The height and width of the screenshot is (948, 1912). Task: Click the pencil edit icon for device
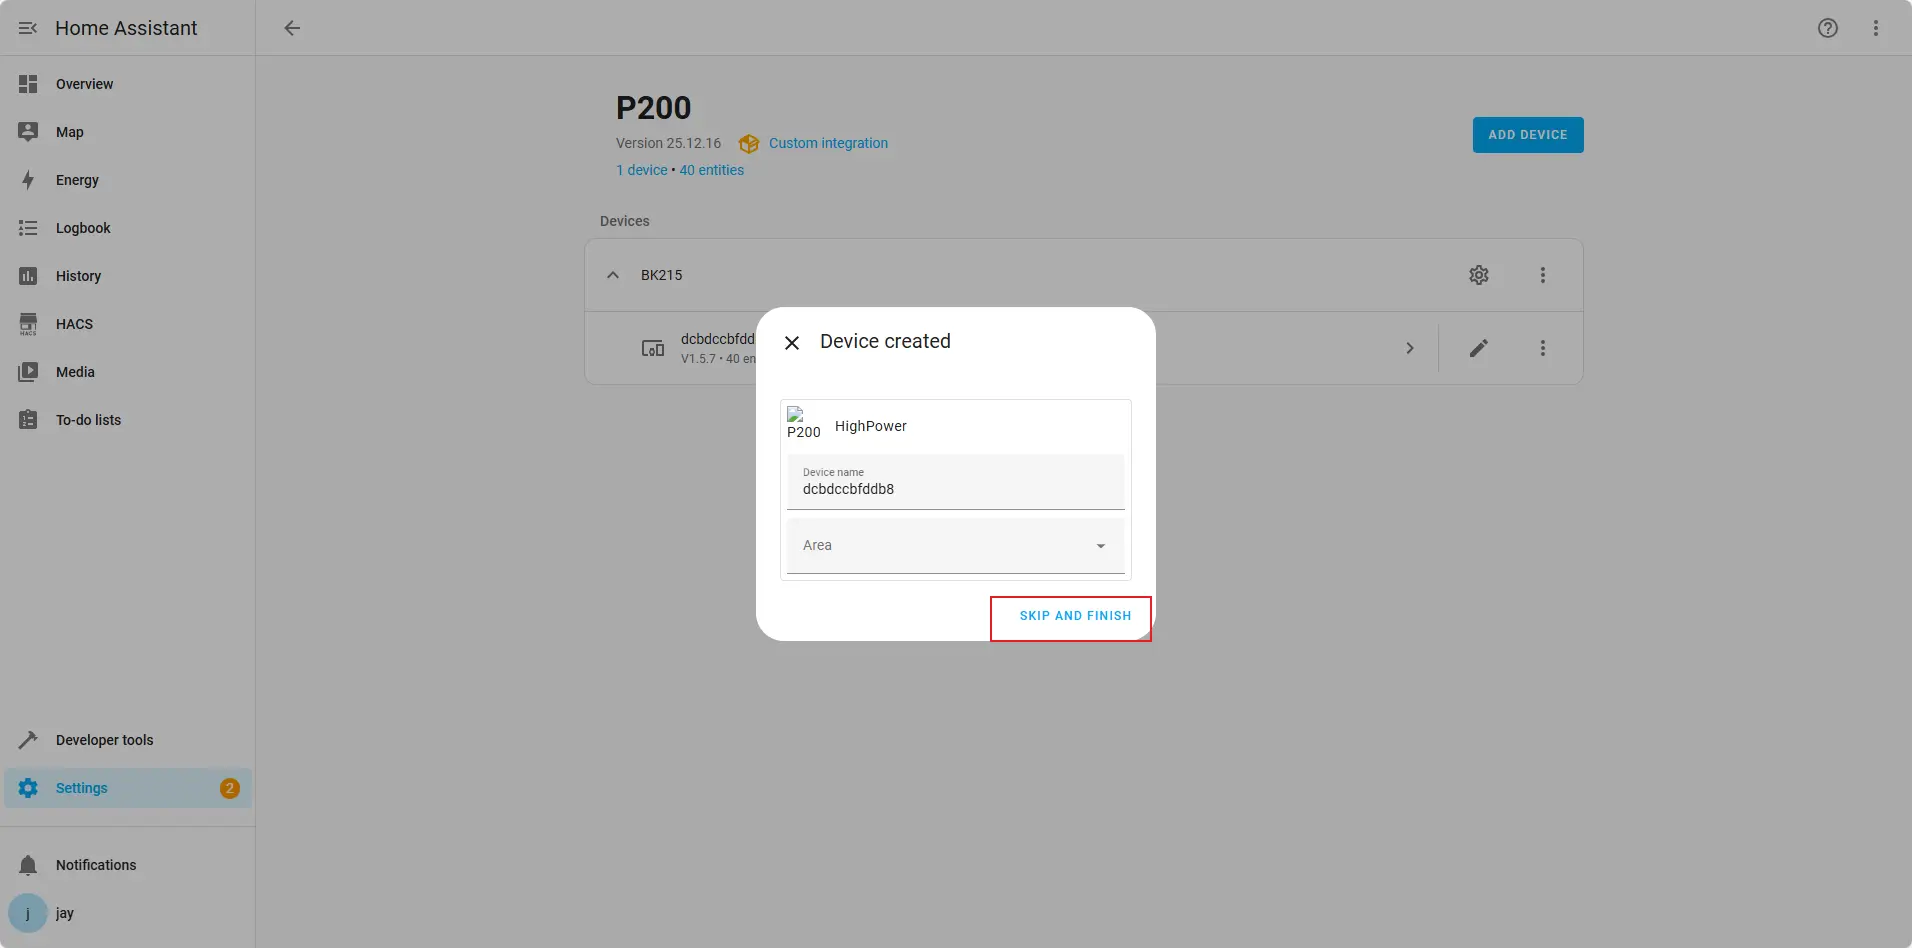[x=1478, y=348]
